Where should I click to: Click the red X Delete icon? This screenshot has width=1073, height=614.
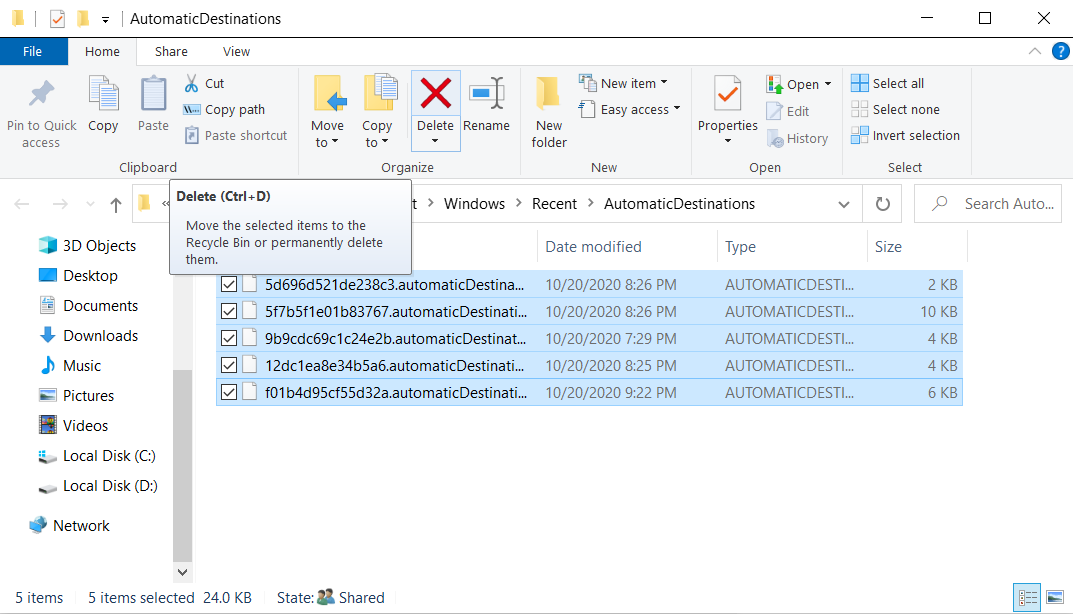435,94
